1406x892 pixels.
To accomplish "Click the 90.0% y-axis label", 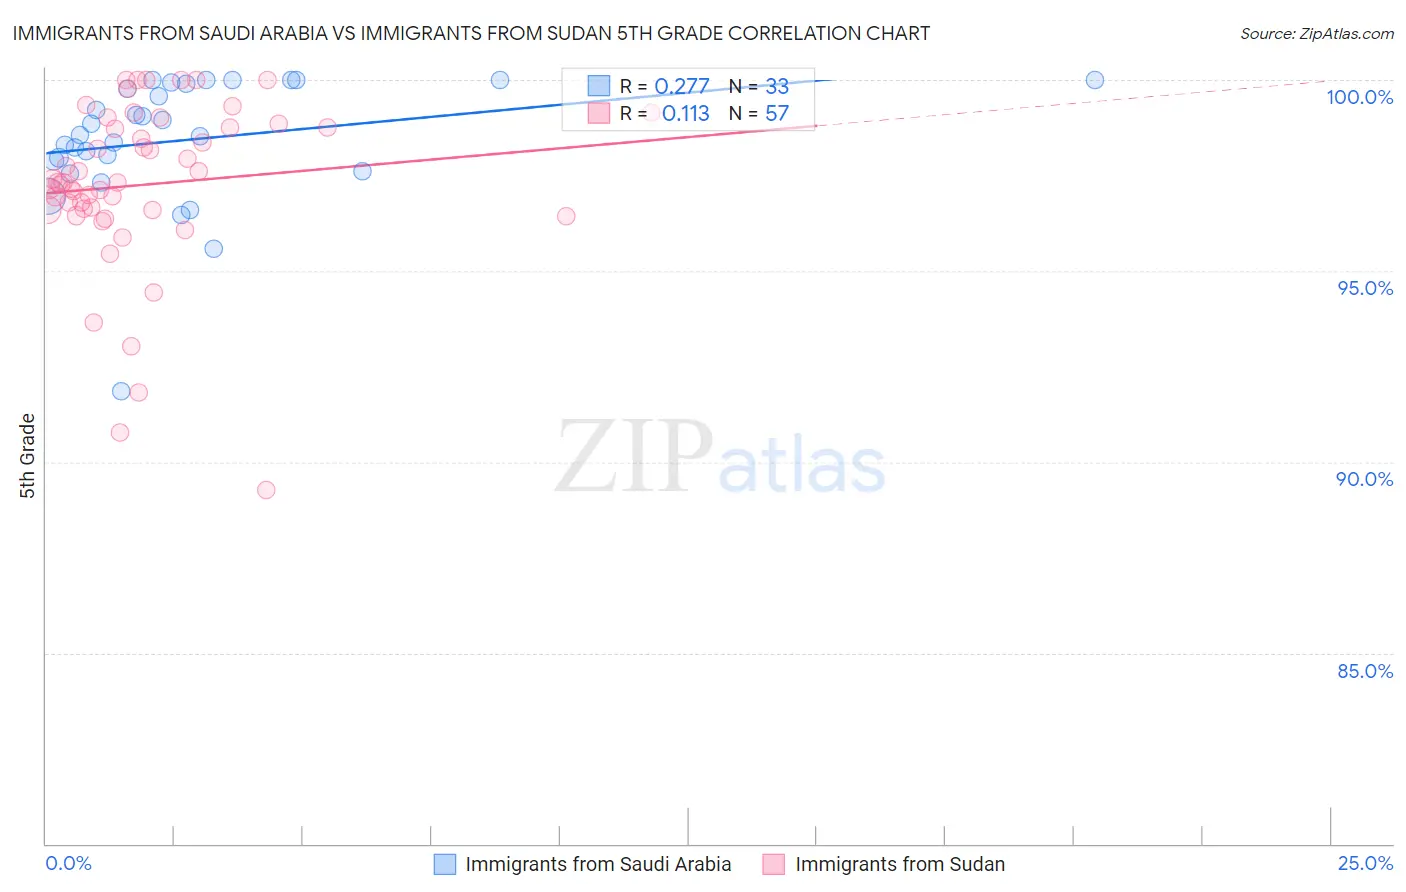I will pyautogui.click(x=1365, y=479).
